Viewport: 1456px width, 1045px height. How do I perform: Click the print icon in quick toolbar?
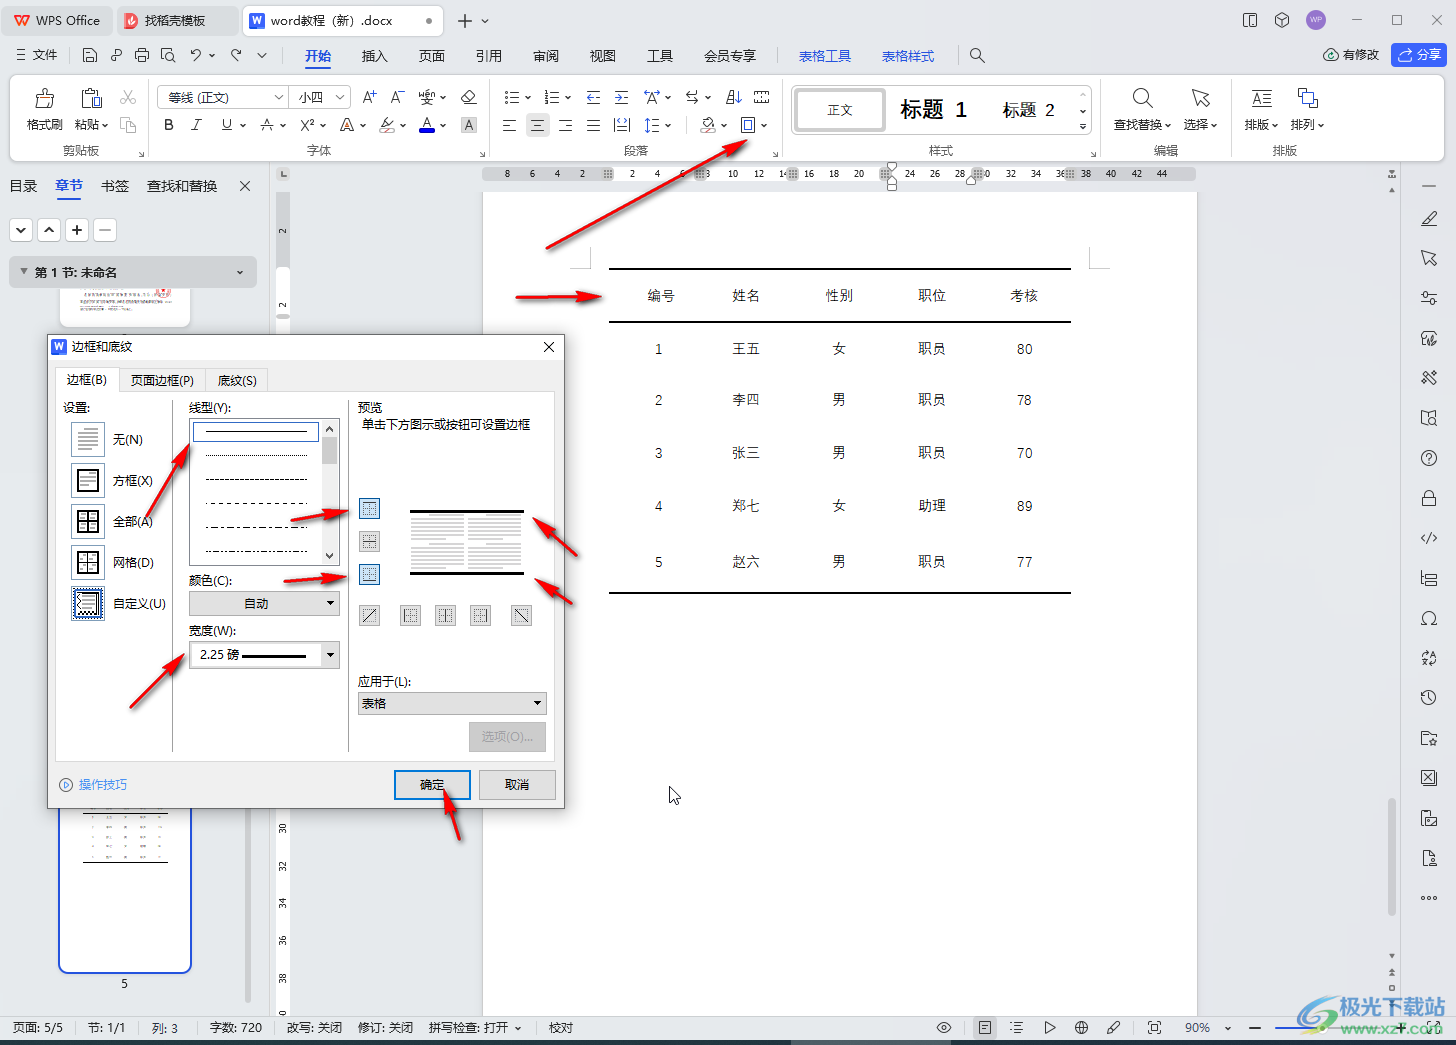[x=142, y=55]
